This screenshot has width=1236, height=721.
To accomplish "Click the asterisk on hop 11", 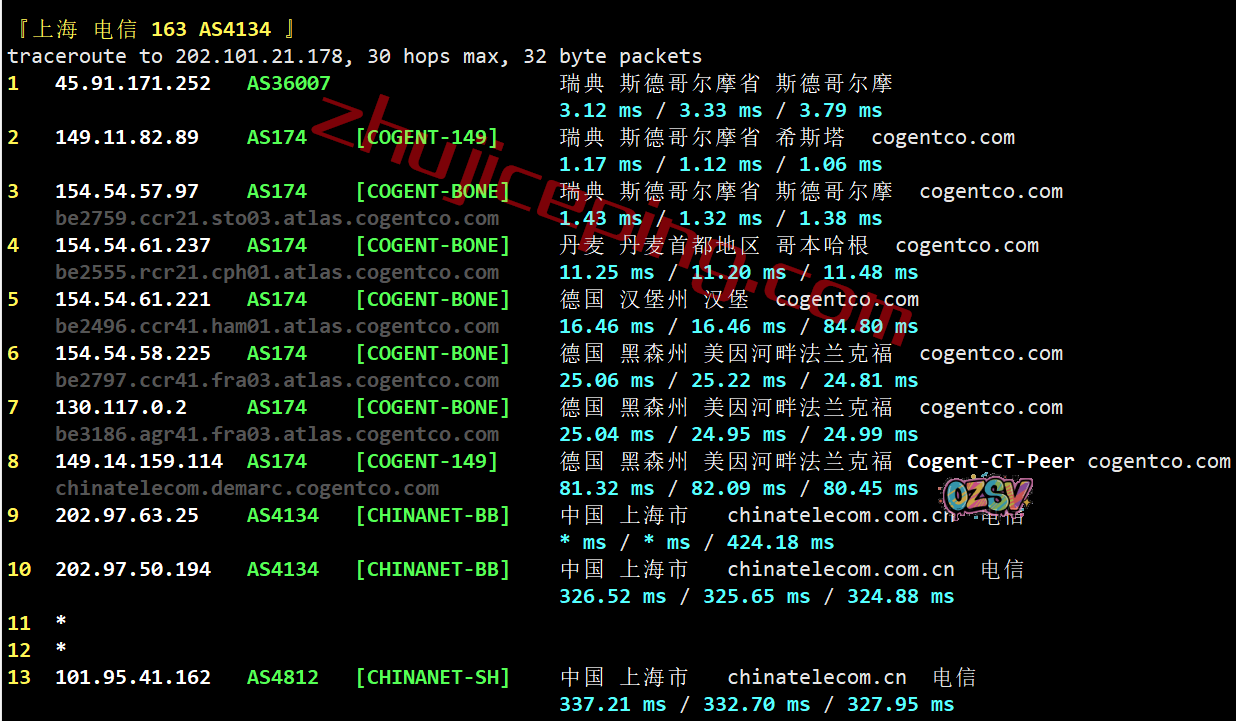I will (61, 623).
